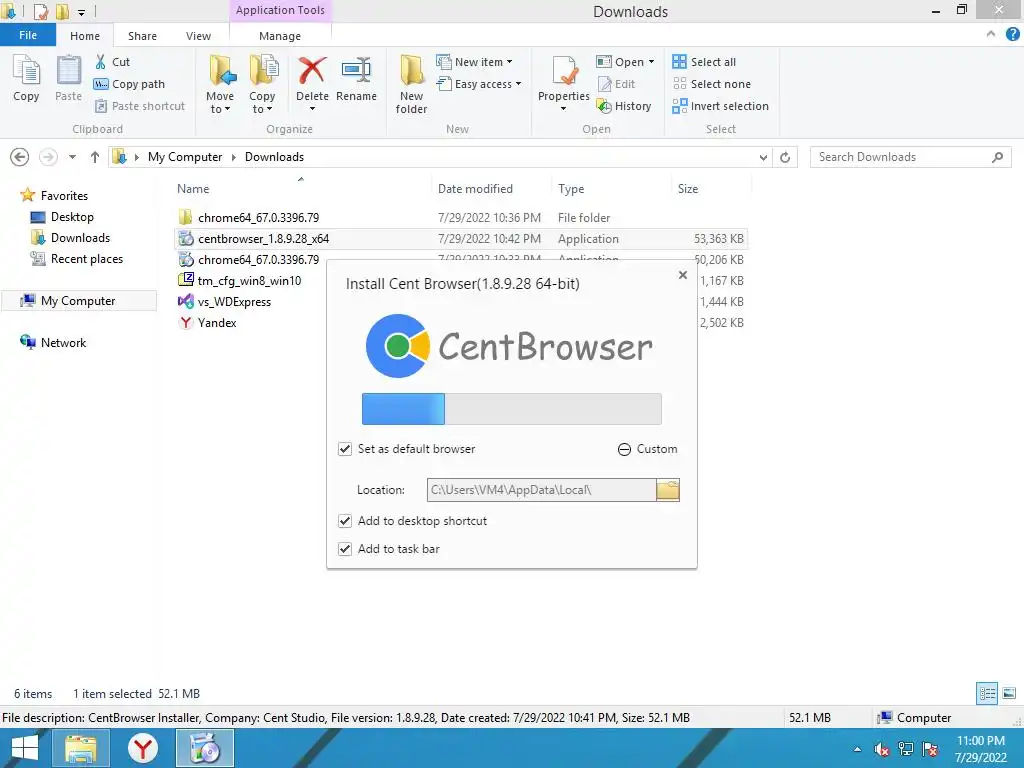This screenshot has height=768, width=1024.
Task: Select Network in the navigation pane
Action: [54, 343]
